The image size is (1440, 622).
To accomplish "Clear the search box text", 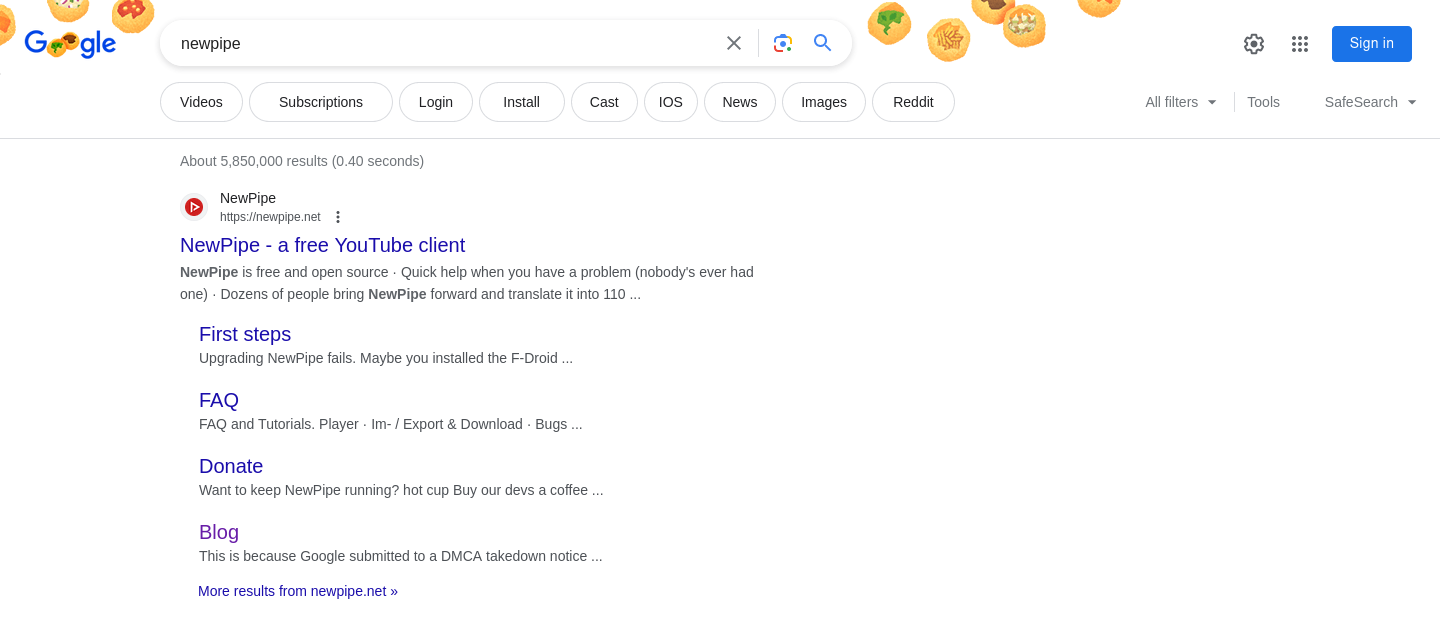I will click(x=734, y=43).
